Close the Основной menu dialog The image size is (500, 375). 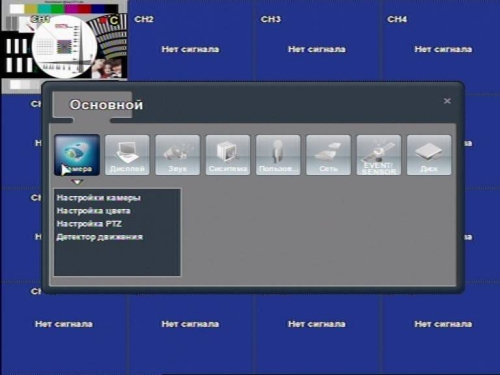[447, 101]
